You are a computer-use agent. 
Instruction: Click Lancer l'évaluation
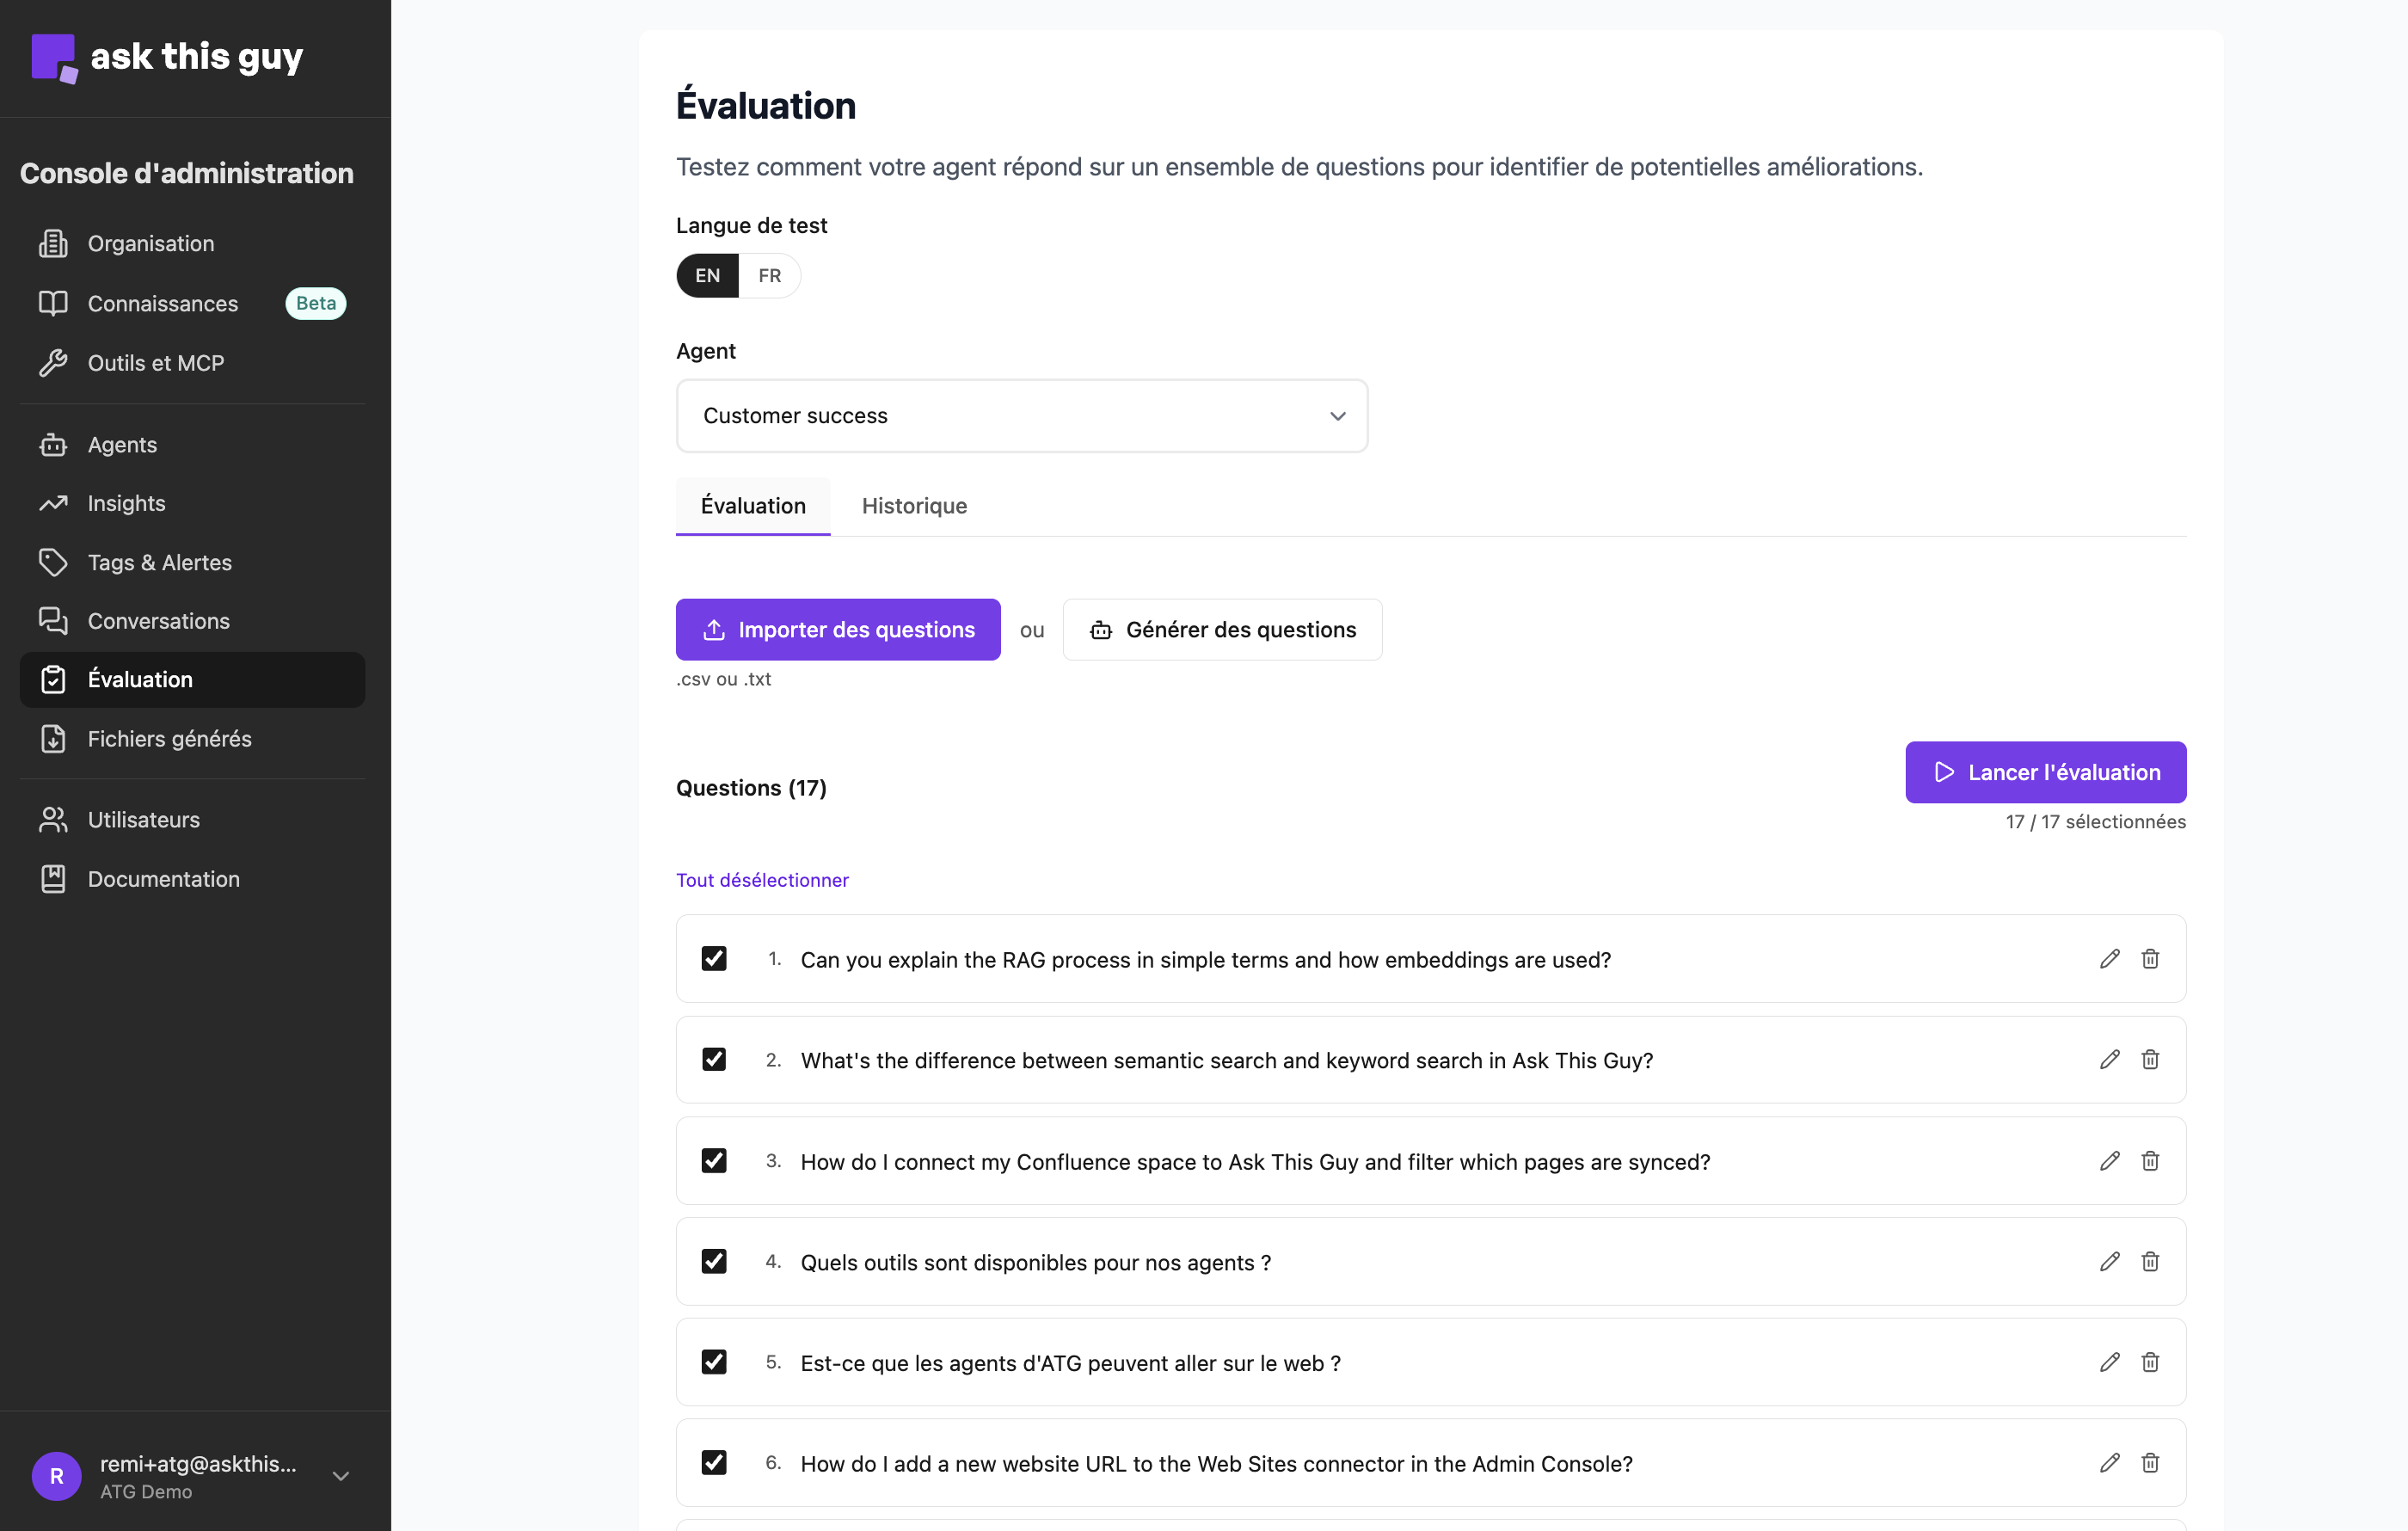(x=2045, y=772)
